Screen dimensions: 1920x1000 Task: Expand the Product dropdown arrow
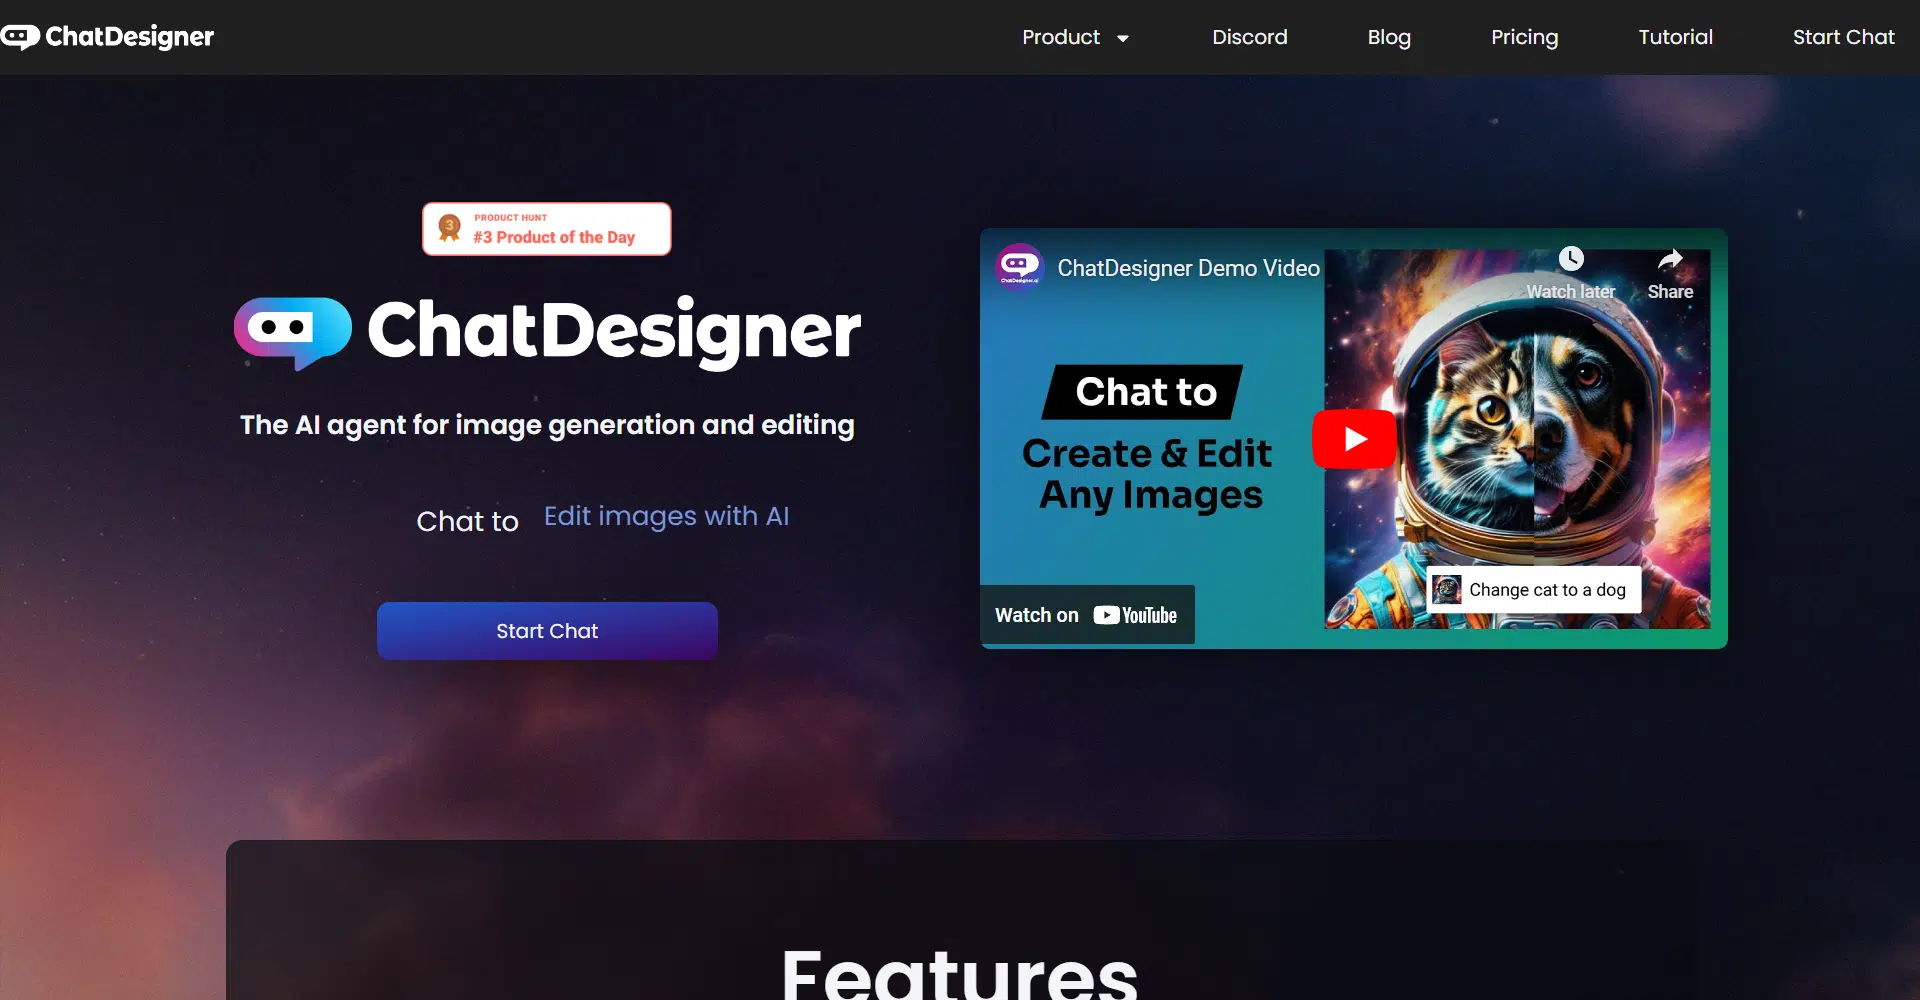click(x=1123, y=39)
